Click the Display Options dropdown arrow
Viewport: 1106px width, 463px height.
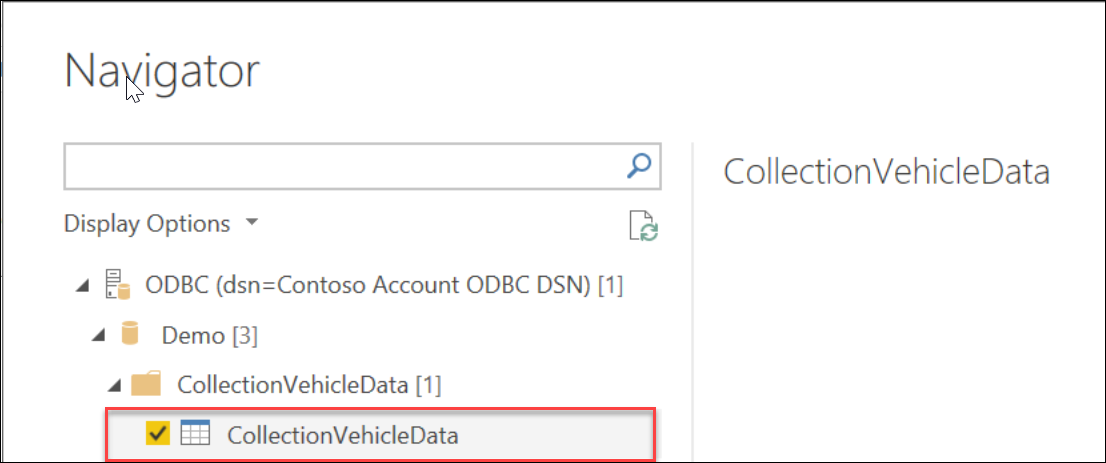click(252, 222)
